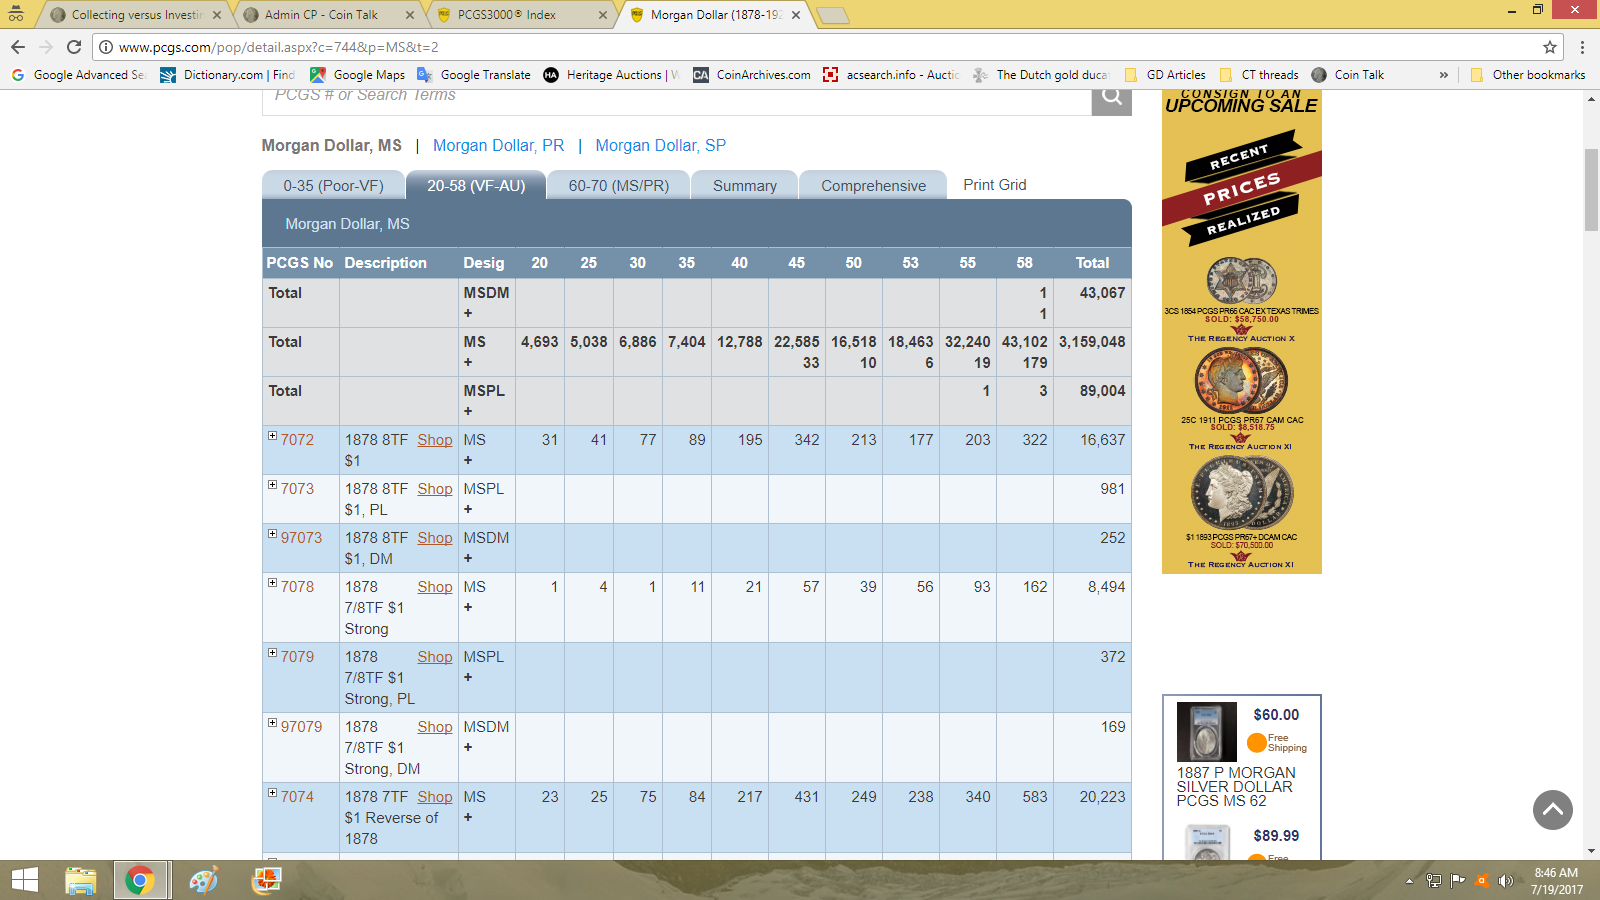
Task: Click Shop link for 1878 7/8TF Strong
Action: coord(435,587)
